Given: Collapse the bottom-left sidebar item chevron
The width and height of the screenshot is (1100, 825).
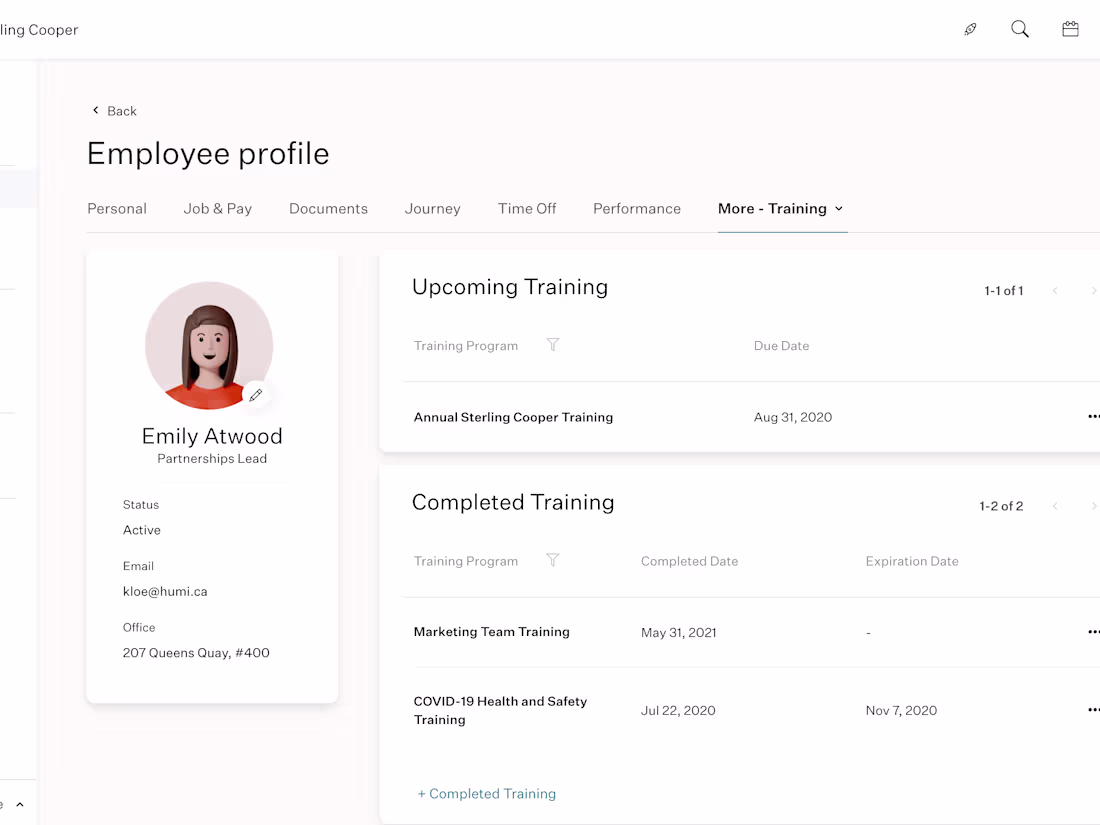Looking at the screenshot, I should [19, 803].
